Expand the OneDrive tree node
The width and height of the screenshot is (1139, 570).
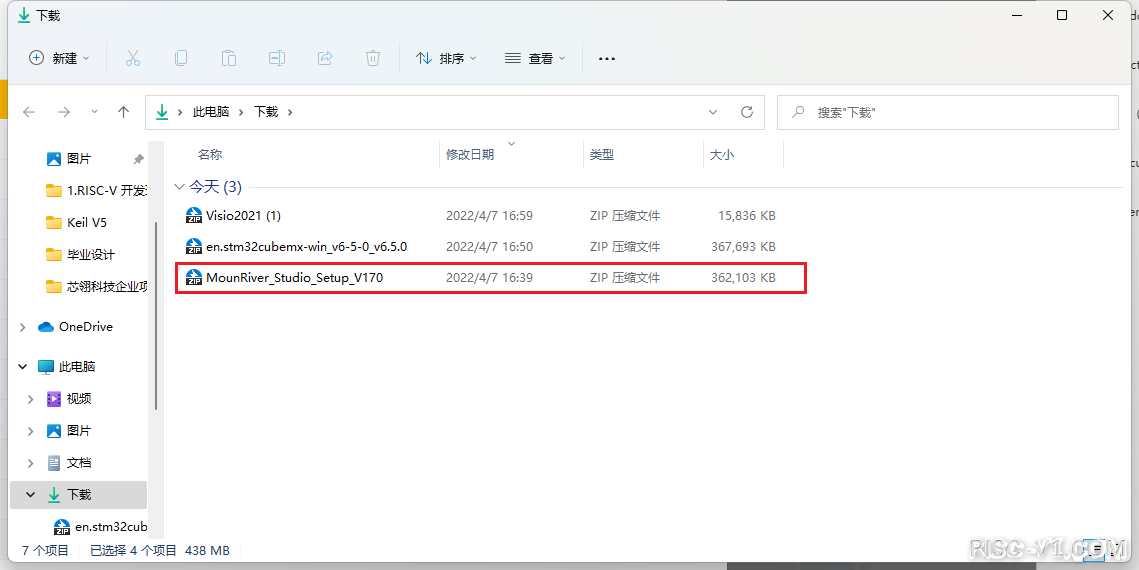coord(23,327)
